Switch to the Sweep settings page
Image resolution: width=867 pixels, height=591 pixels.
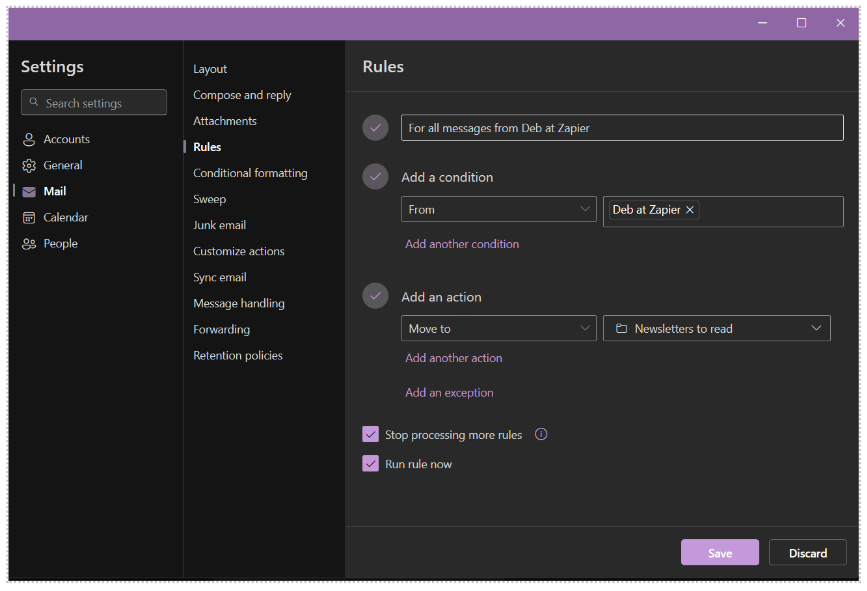(x=209, y=198)
